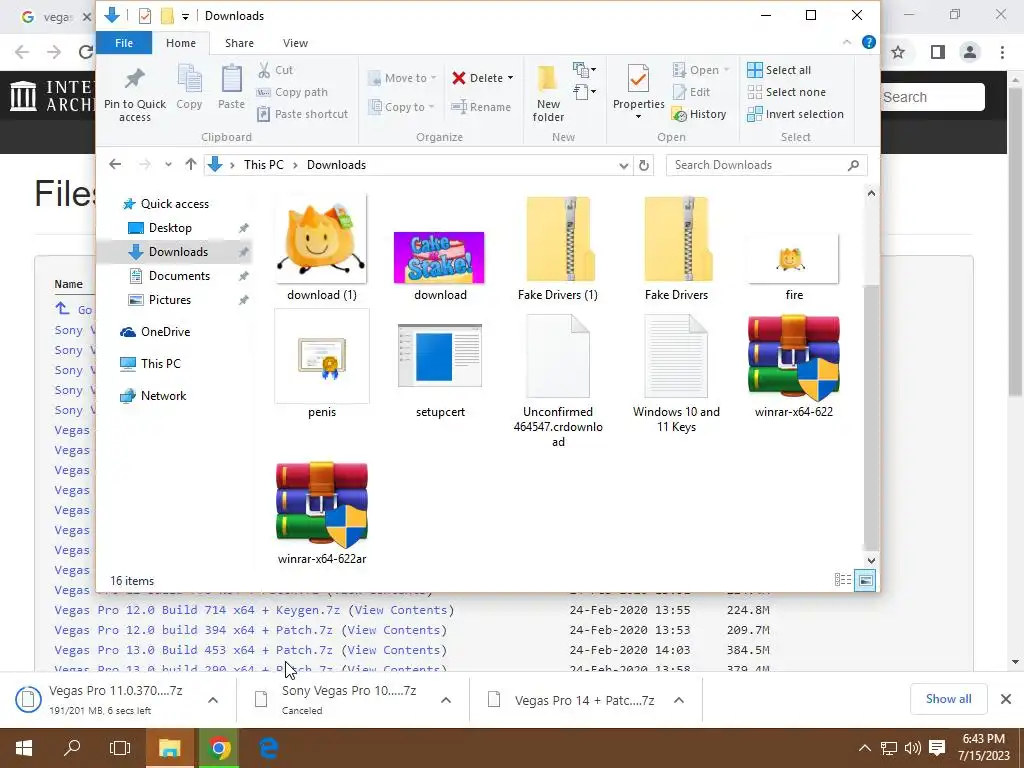Open Chrome three-dot menu
Screen dimensions: 1024x768
pos(1002,52)
